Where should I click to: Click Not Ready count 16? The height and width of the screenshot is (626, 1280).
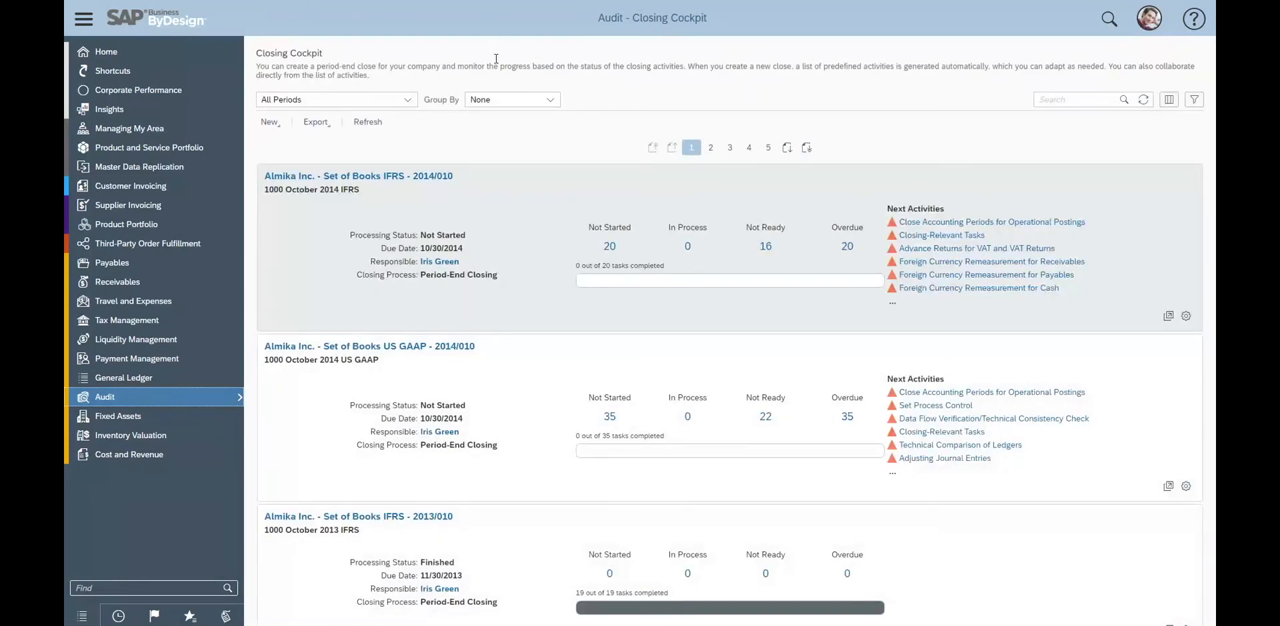765,246
